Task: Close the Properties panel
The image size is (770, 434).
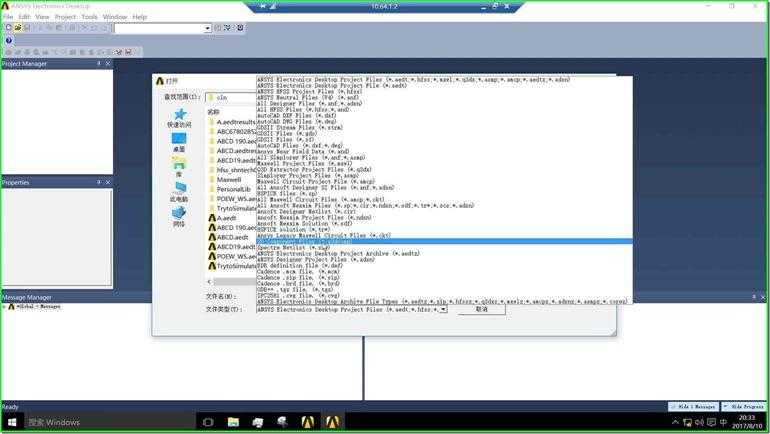Action: pyautogui.click(x=108, y=183)
